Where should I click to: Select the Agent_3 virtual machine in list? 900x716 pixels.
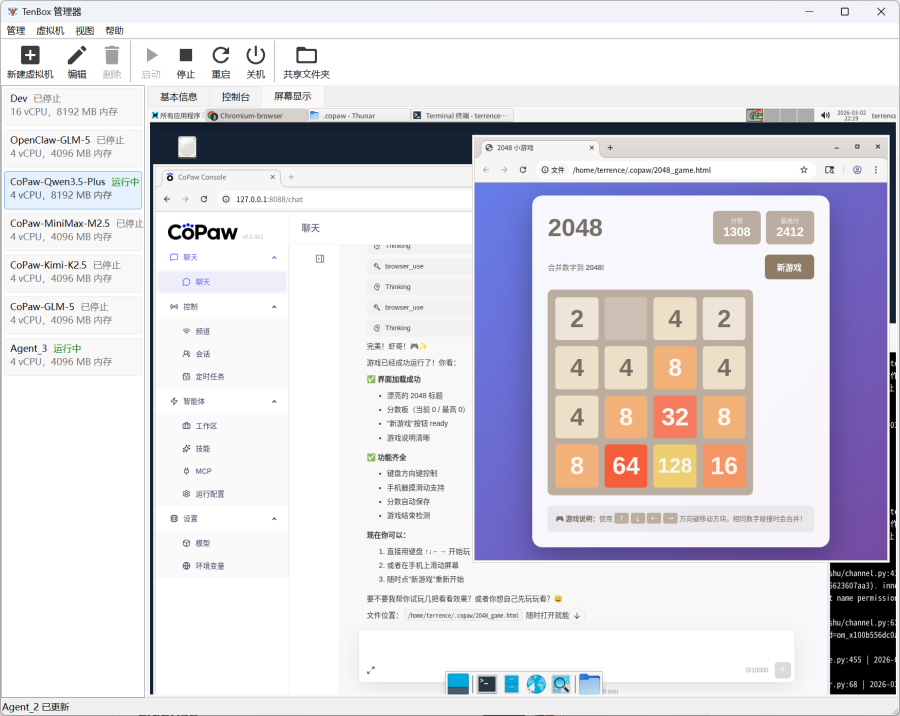73,355
